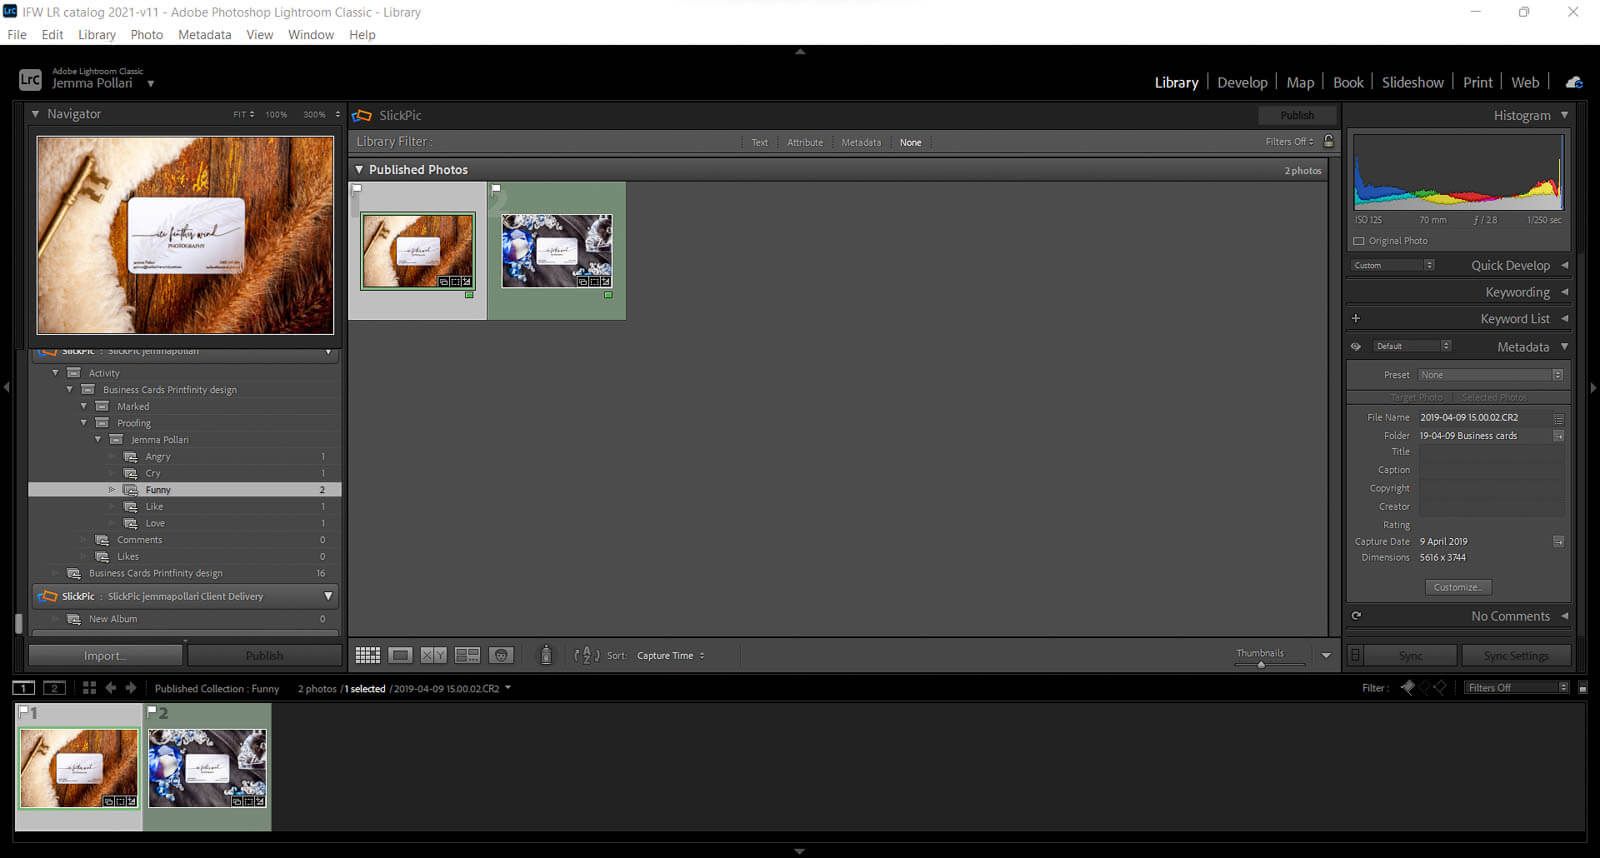The width and height of the screenshot is (1600, 858).
Task: Refresh comments with the reload icon
Action: click(x=1356, y=616)
